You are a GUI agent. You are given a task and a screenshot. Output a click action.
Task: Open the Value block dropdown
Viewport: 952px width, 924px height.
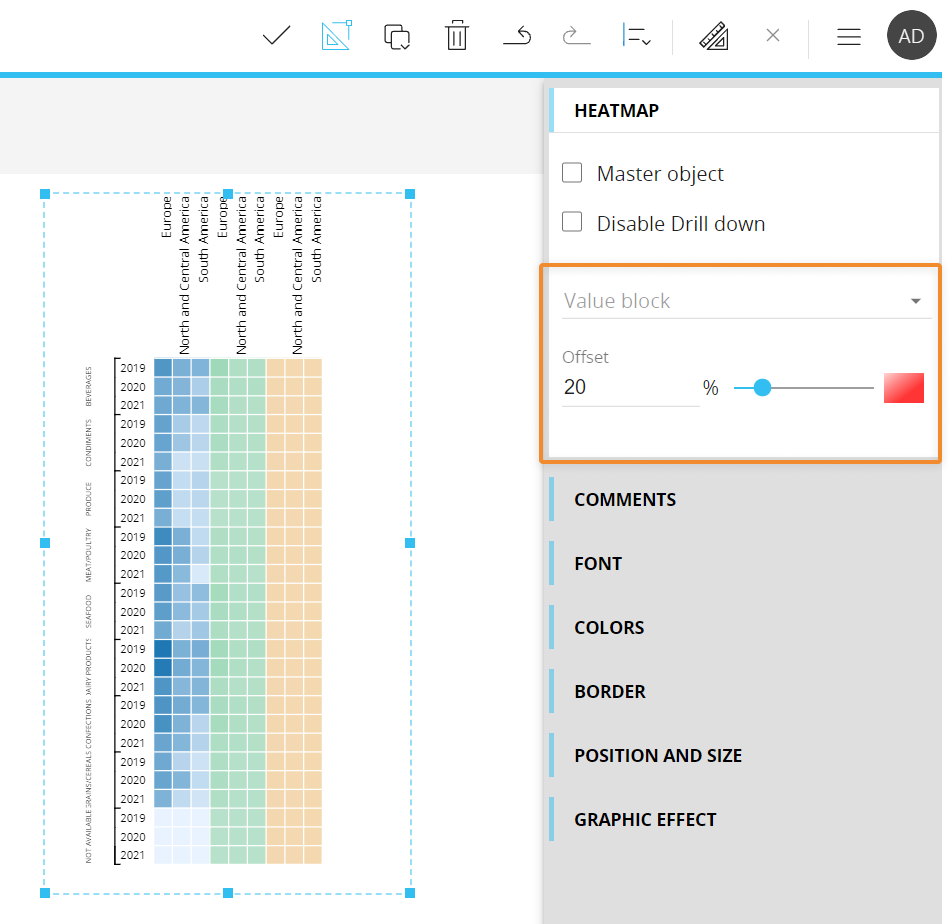tap(745, 301)
